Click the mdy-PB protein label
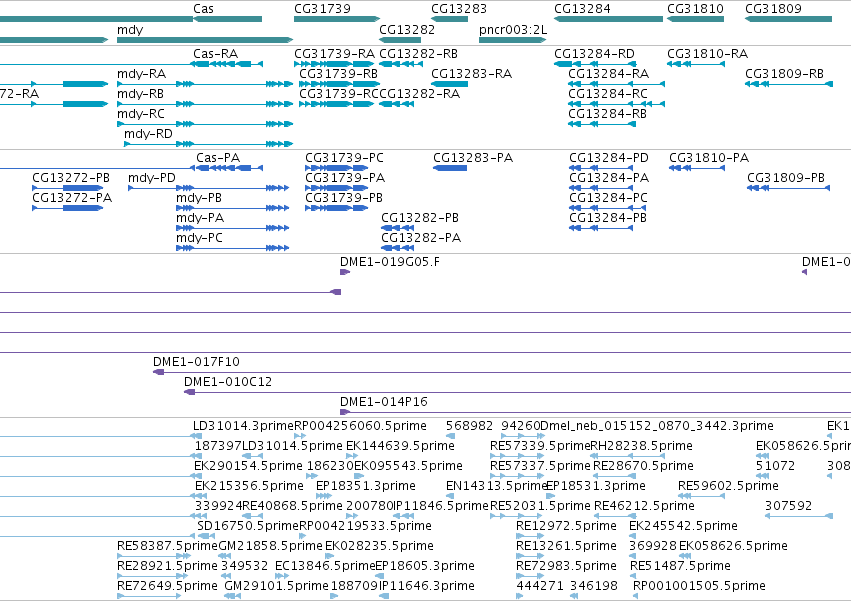Viewport: 851px width, 601px height. pos(199,198)
